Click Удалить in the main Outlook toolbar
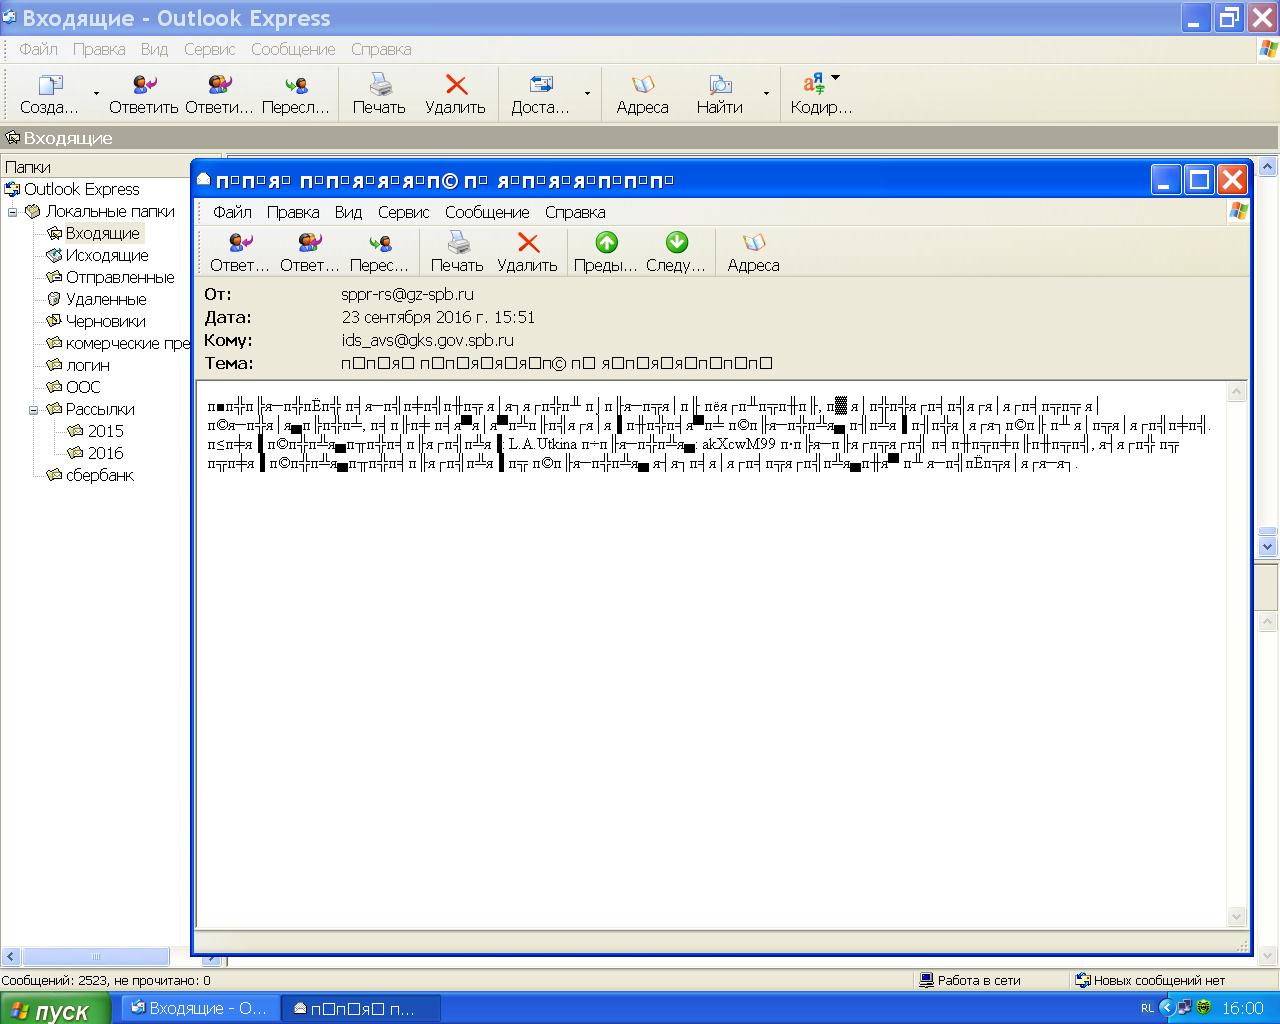The width and height of the screenshot is (1280, 1024). coord(455,94)
